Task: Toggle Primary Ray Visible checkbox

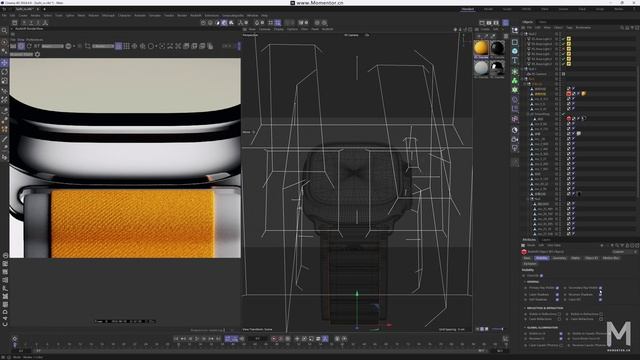Action: pyautogui.click(x=557, y=288)
